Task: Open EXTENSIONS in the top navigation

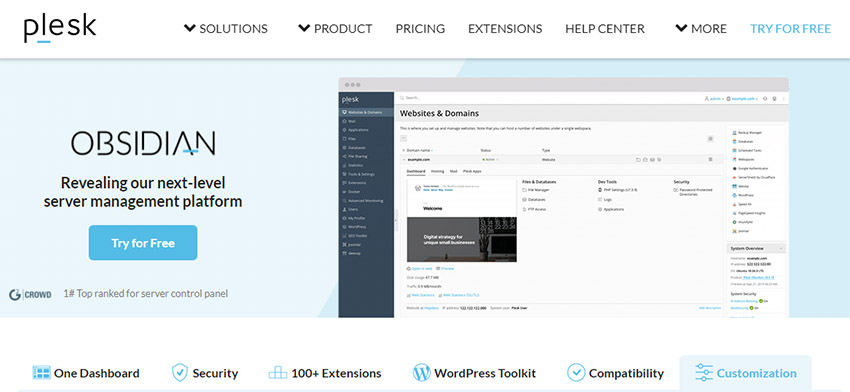Action: pos(505,29)
